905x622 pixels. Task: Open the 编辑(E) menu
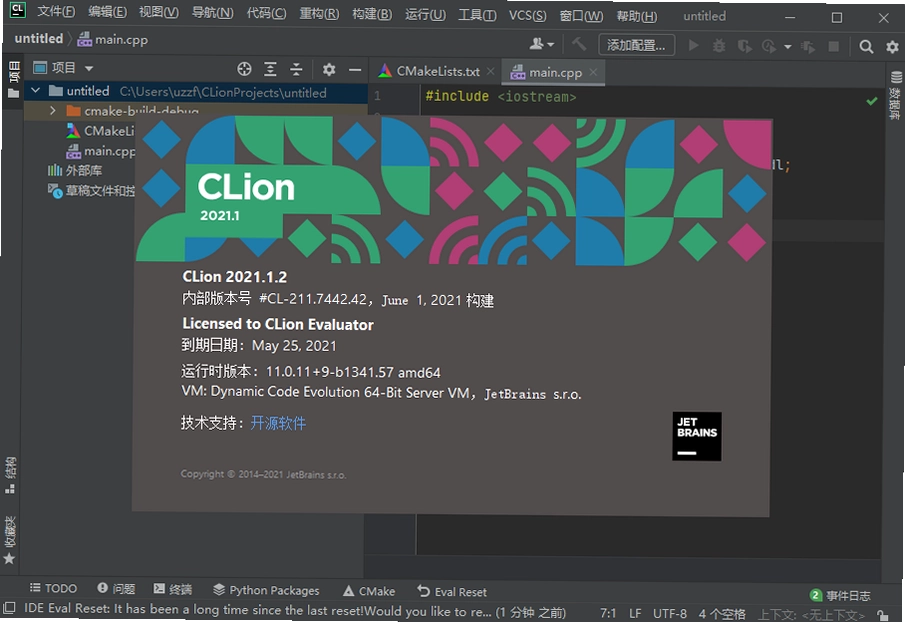[x=107, y=12]
